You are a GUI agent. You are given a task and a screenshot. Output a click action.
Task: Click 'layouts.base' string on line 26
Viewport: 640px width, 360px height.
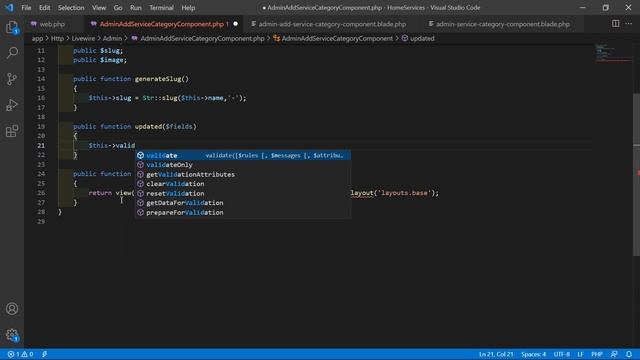pyautogui.click(x=405, y=193)
